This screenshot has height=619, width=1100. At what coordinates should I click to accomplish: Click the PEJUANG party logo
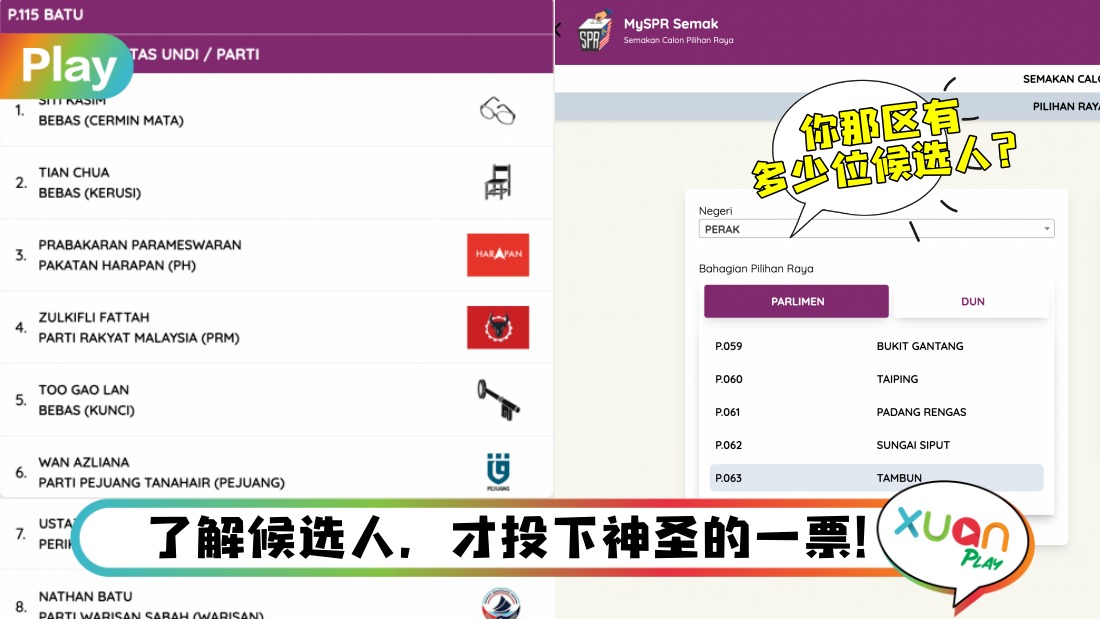coord(497,468)
